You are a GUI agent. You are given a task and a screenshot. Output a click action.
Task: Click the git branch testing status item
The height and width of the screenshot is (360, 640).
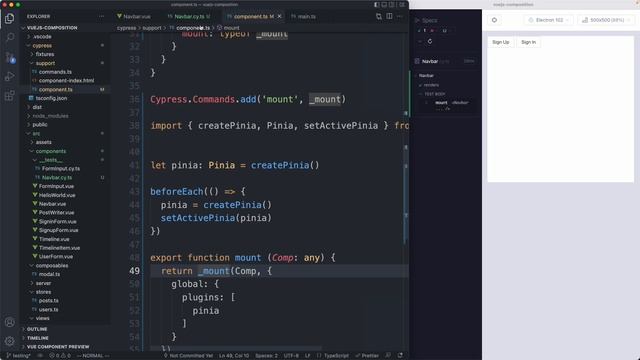(19, 356)
